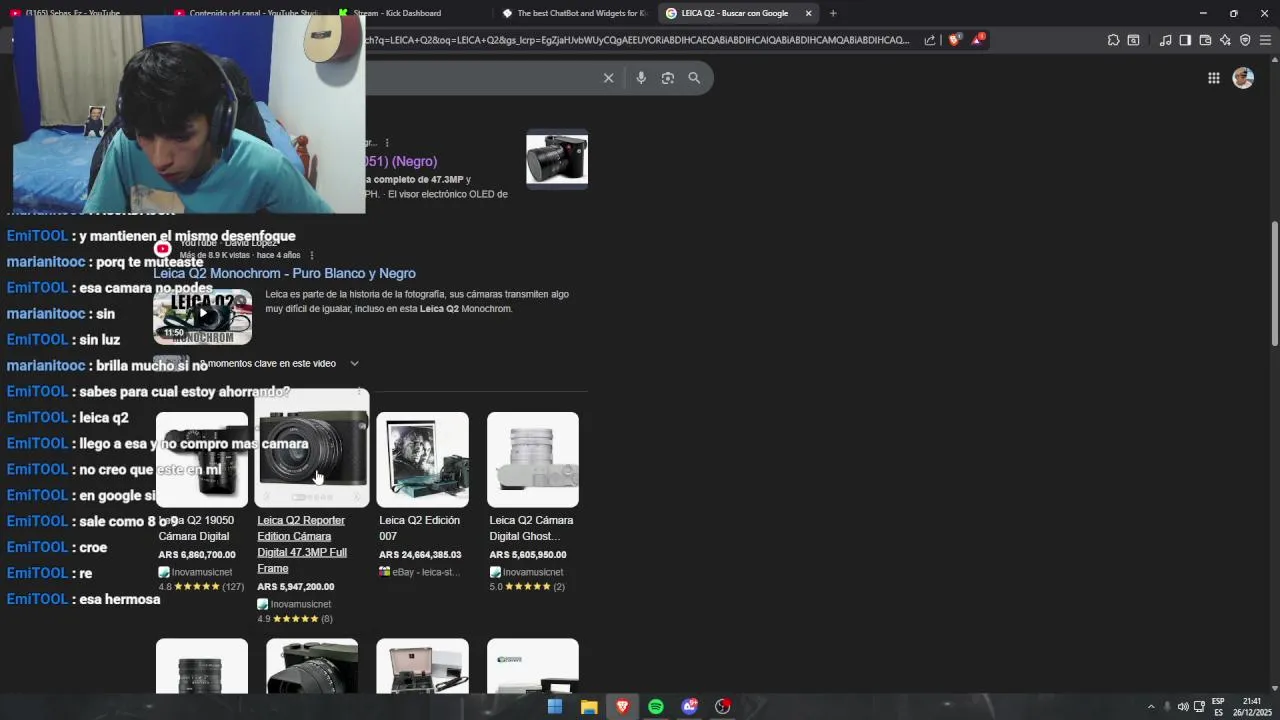Click the page vertical scrollbar thumb
The height and width of the screenshot is (720, 1280).
pyautogui.click(x=1275, y=283)
